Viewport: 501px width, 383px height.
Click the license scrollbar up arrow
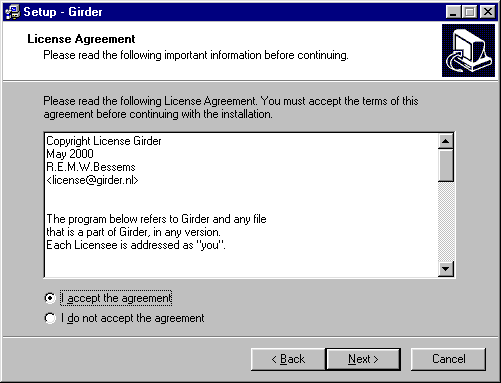(446, 141)
